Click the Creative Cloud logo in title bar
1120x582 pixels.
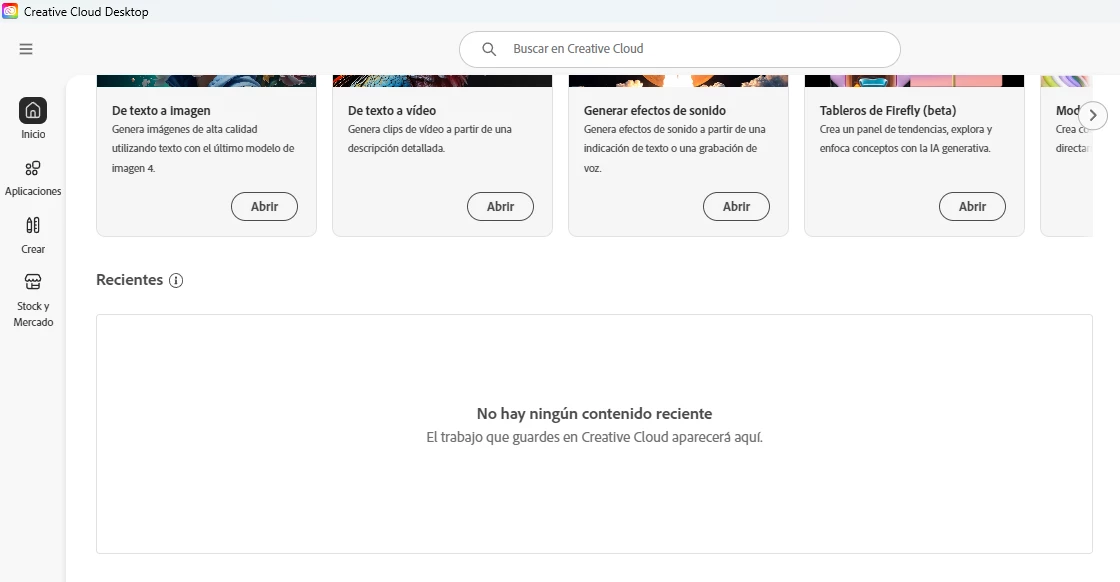pos(10,11)
